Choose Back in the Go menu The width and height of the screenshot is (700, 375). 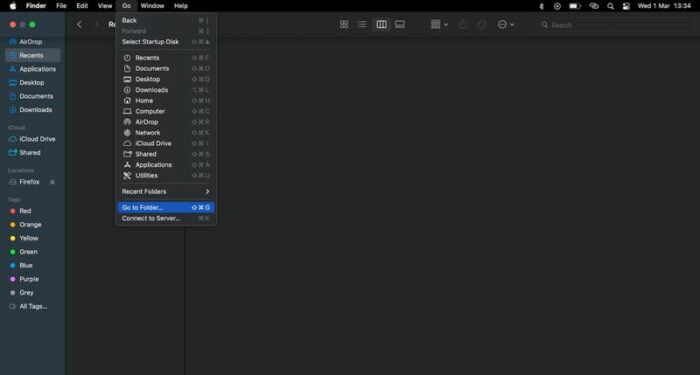pos(166,20)
